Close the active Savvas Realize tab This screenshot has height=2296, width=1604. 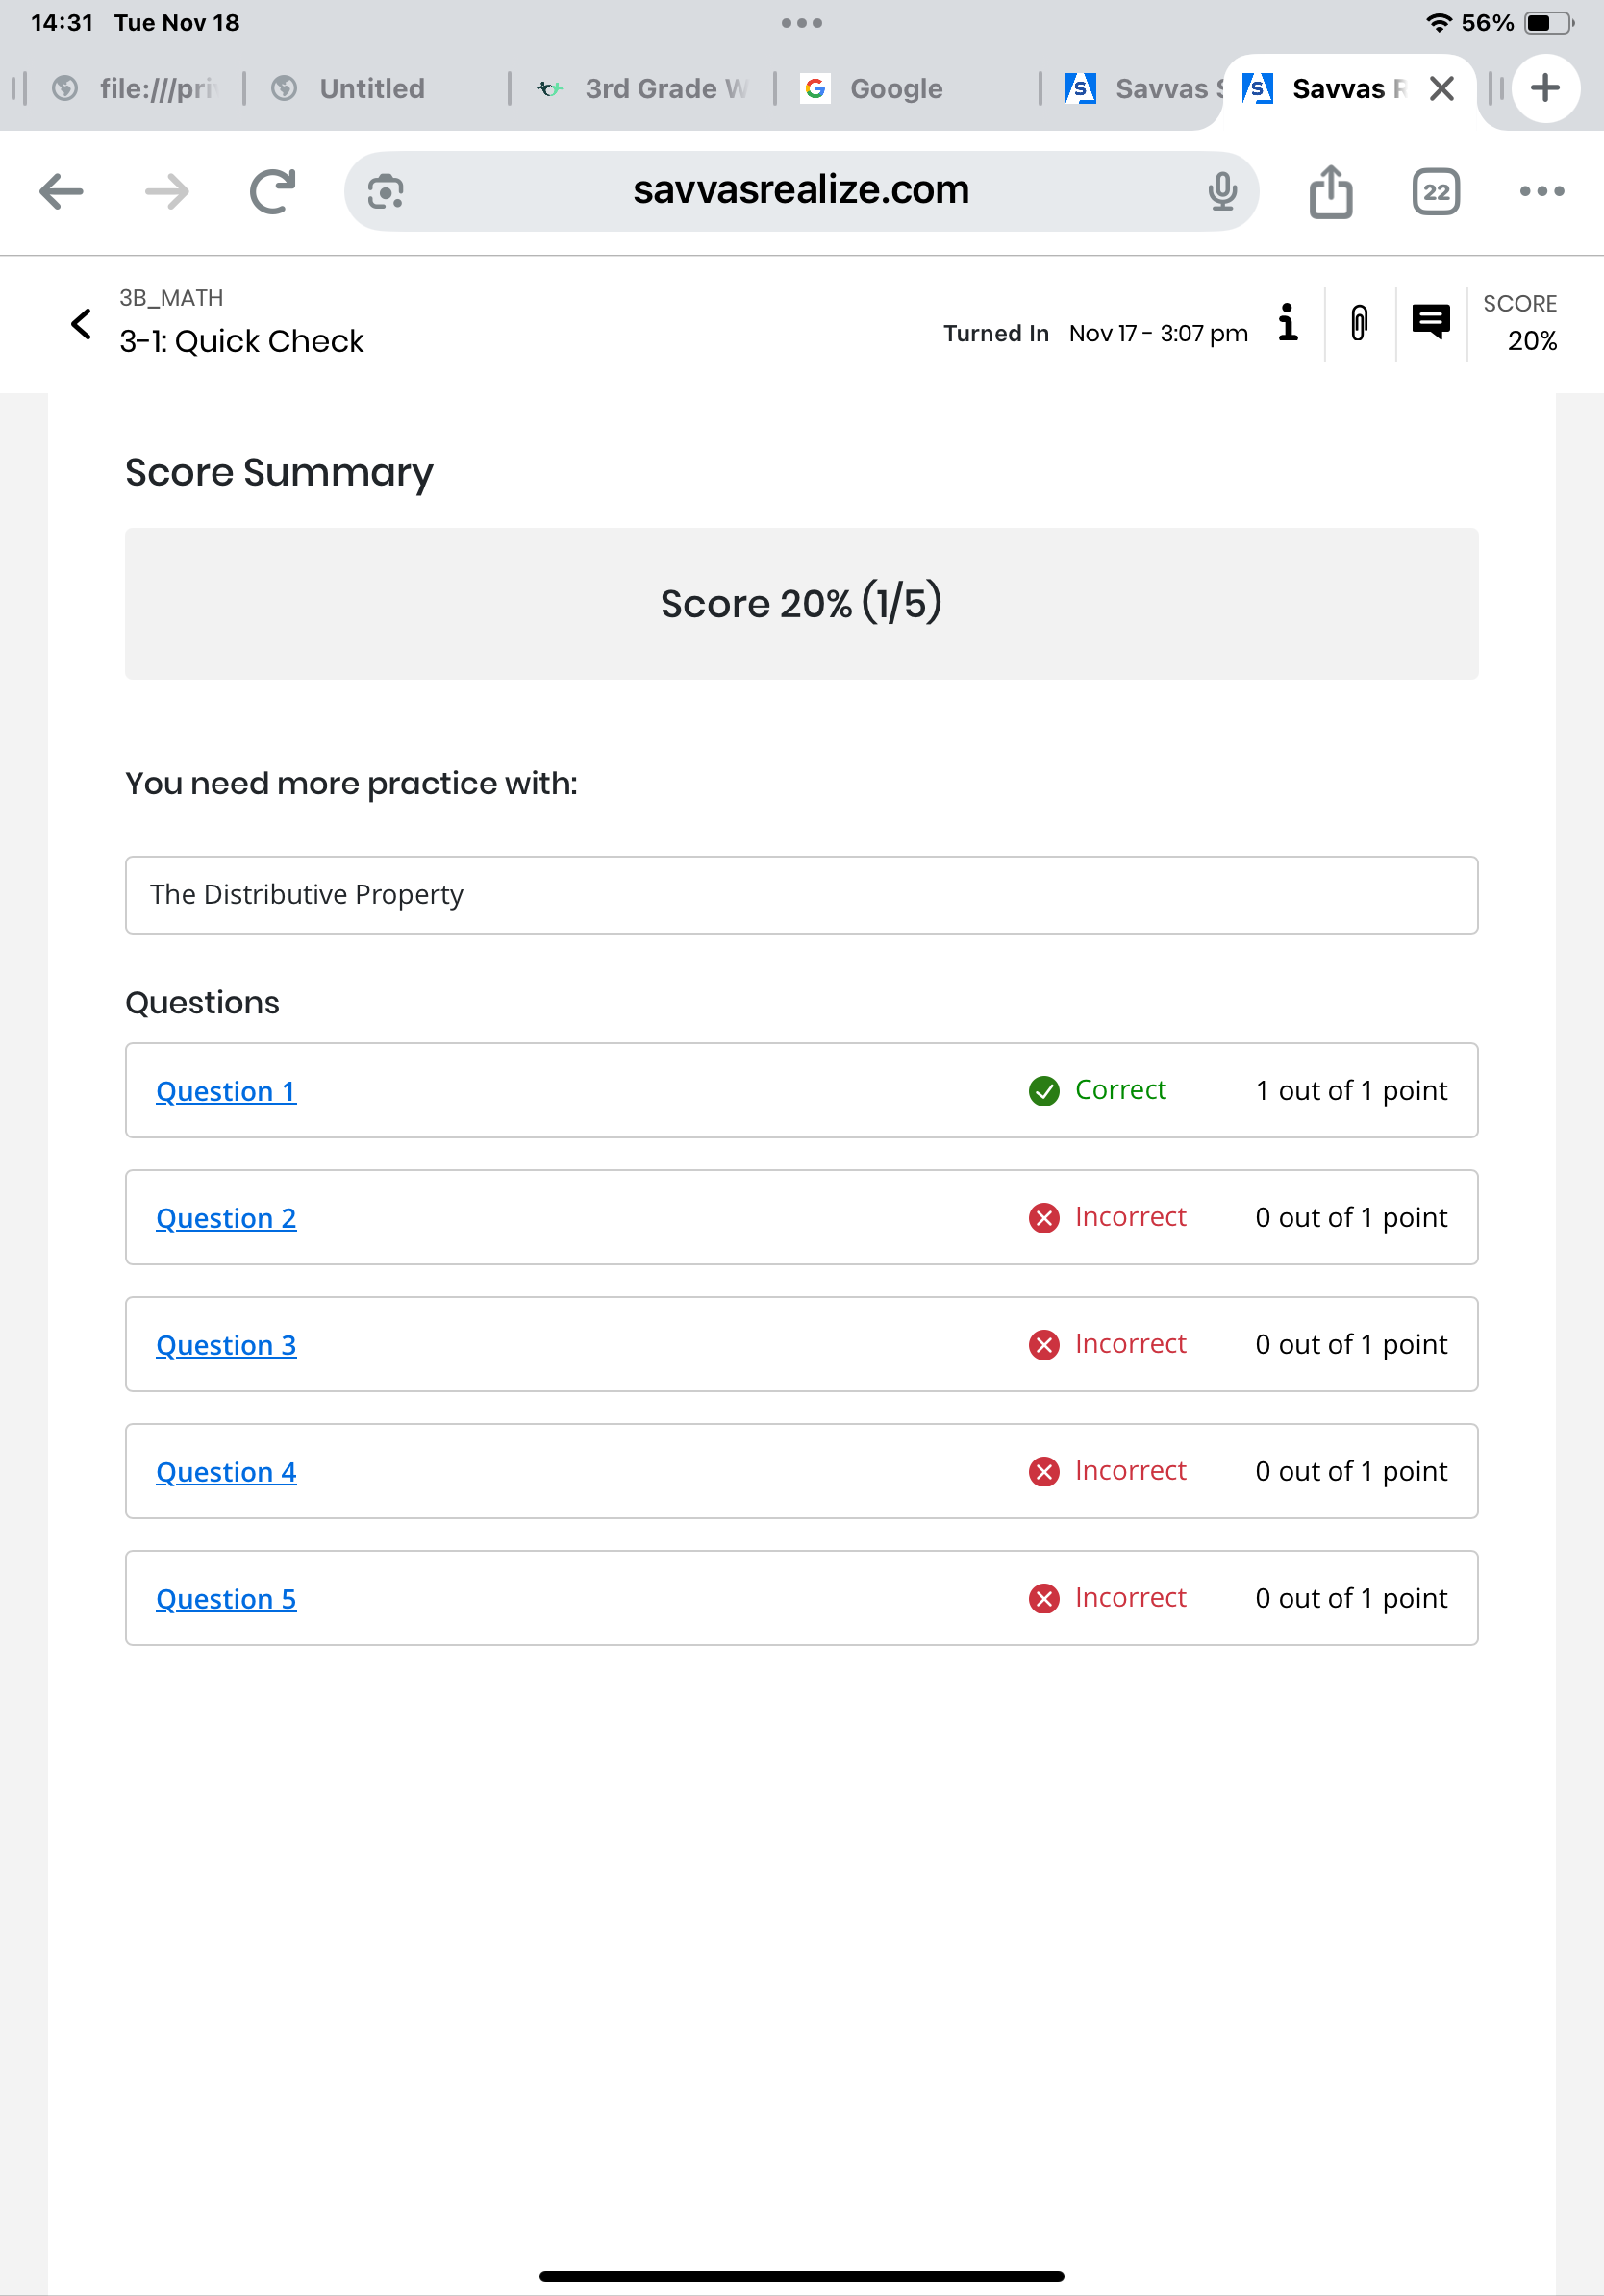coord(1441,89)
